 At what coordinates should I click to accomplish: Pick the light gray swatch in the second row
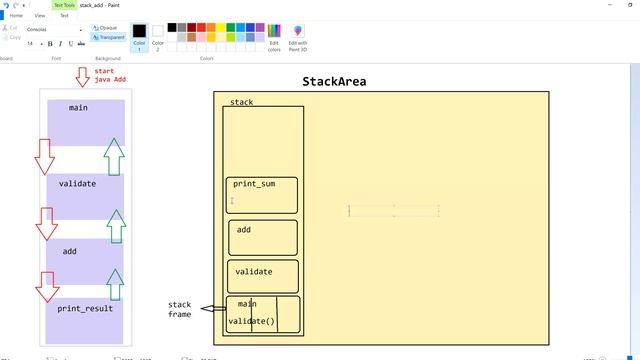coord(182,37)
